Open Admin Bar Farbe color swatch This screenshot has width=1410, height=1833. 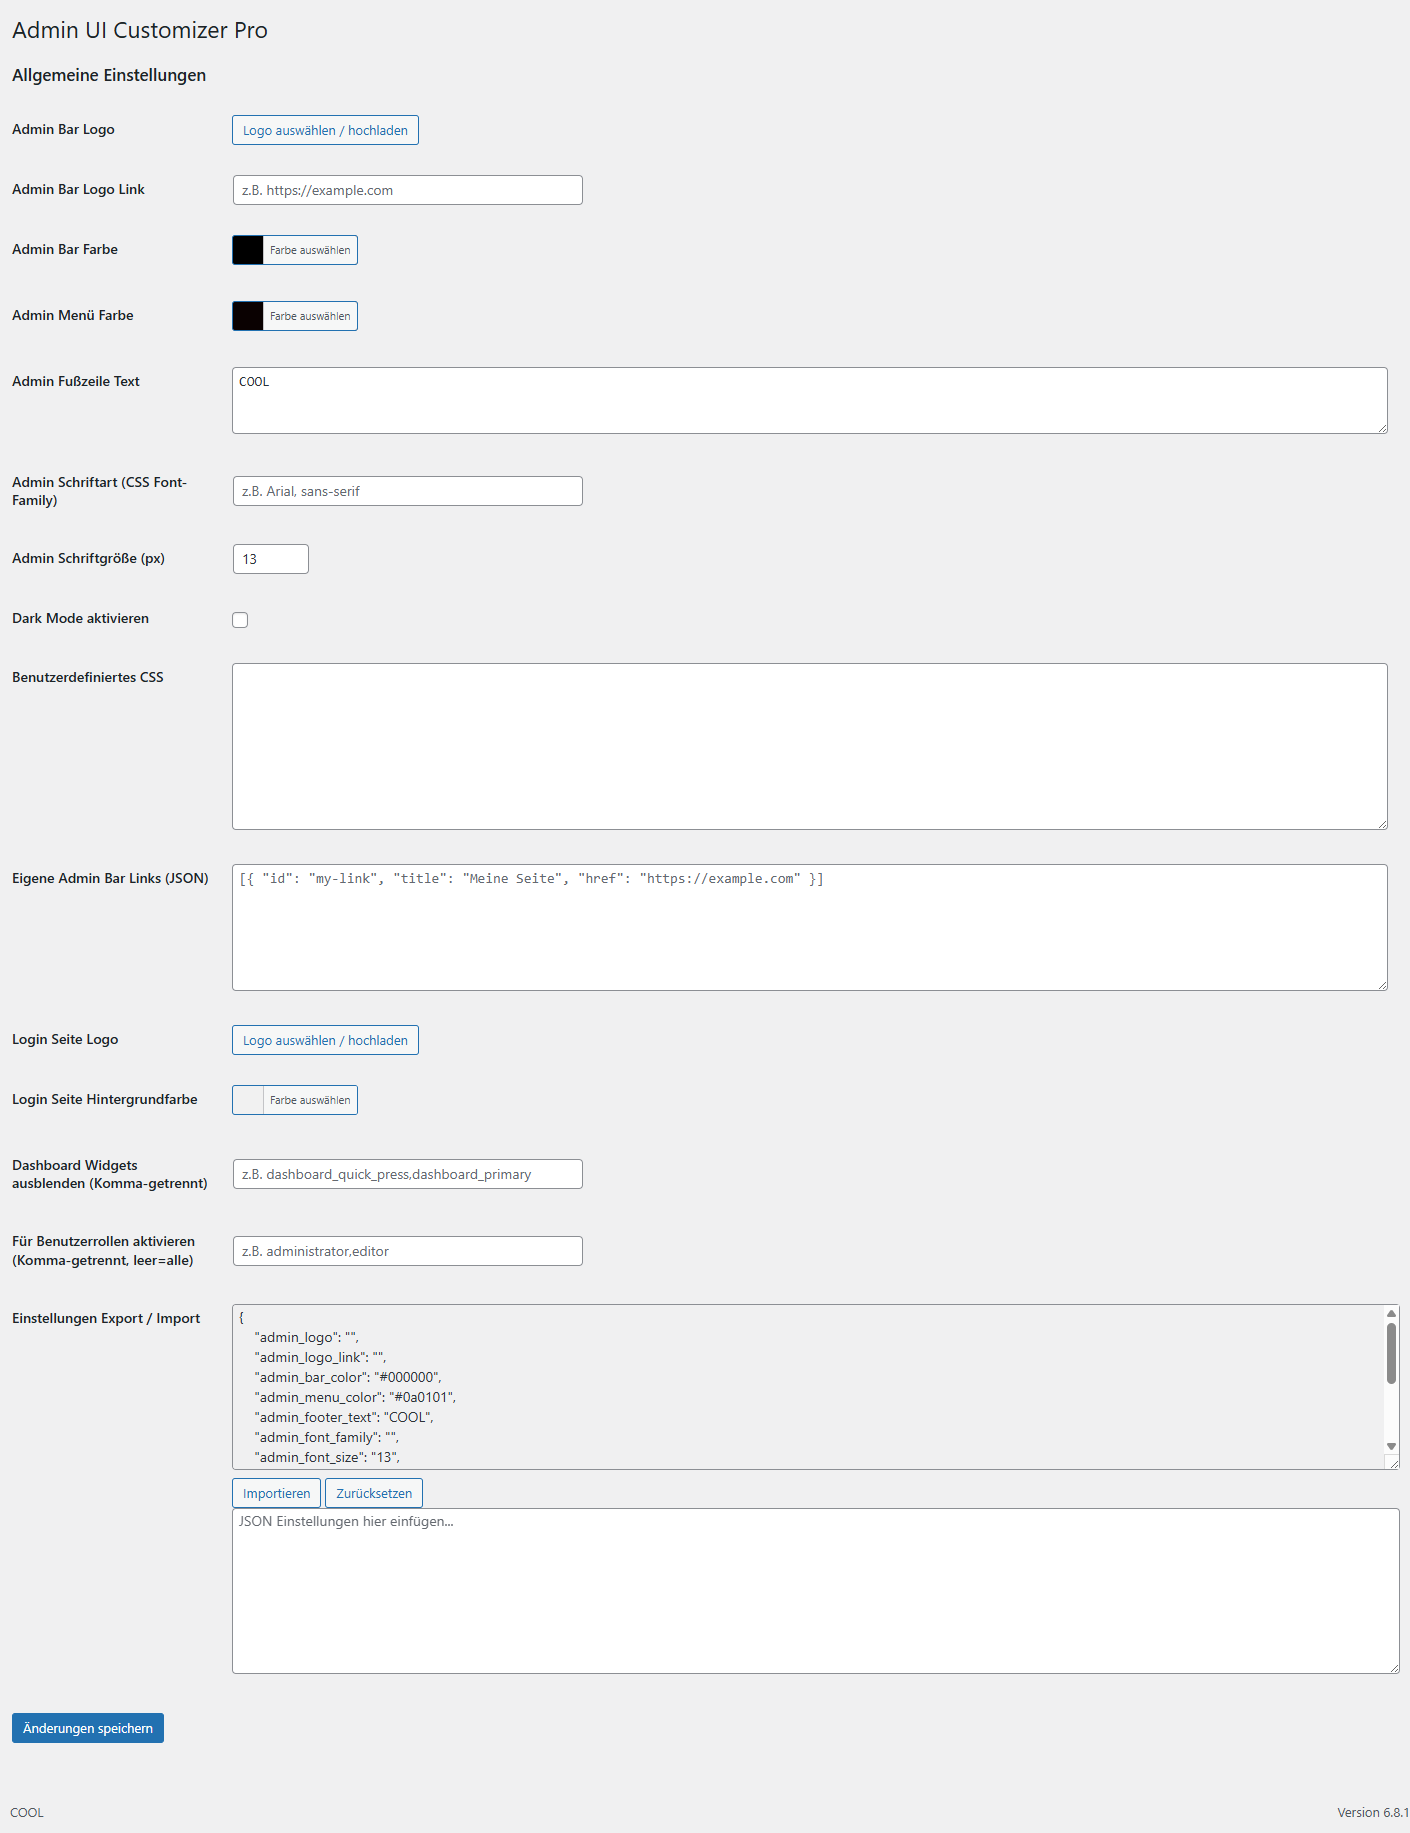coord(248,250)
